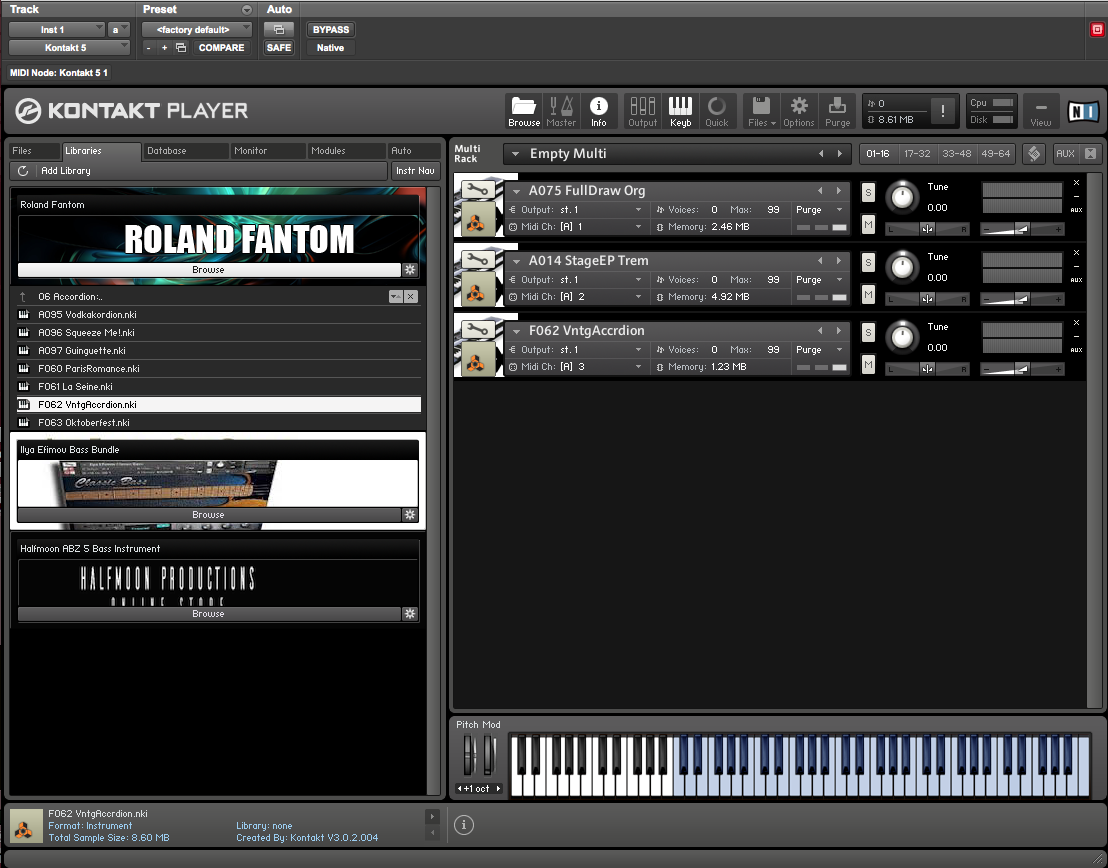Toggle the Keyb on-screen keyboard icon
Viewport: 1108px width, 868px height.
pos(680,111)
